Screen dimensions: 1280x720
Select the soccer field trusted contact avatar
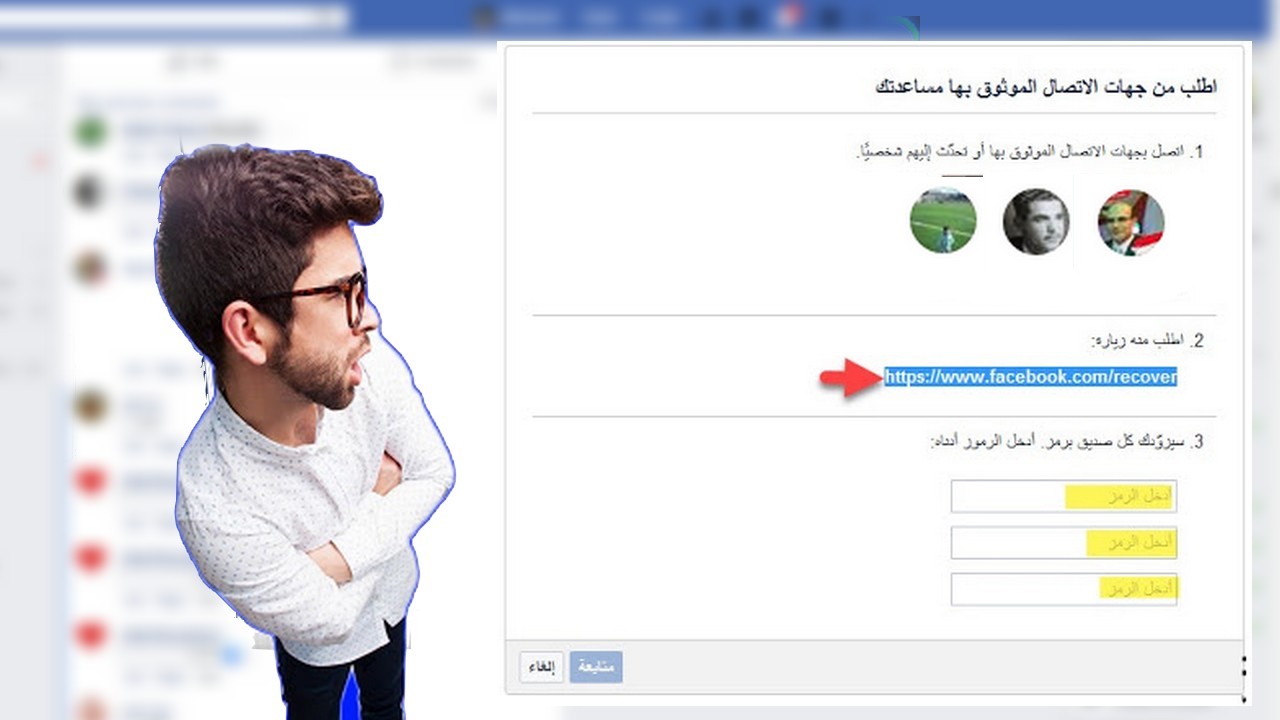click(x=943, y=221)
